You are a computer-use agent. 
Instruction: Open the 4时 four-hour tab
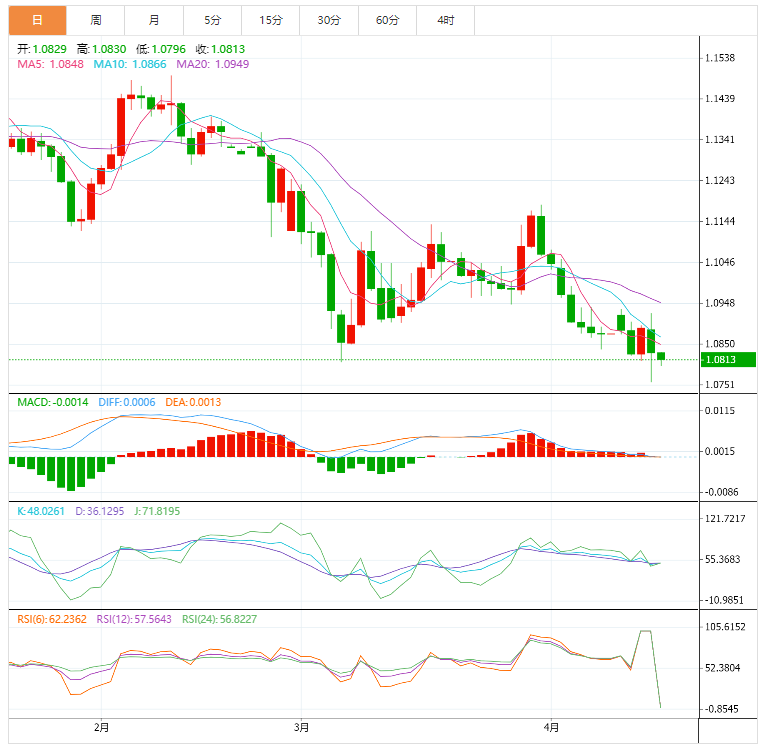[x=446, y=20]
